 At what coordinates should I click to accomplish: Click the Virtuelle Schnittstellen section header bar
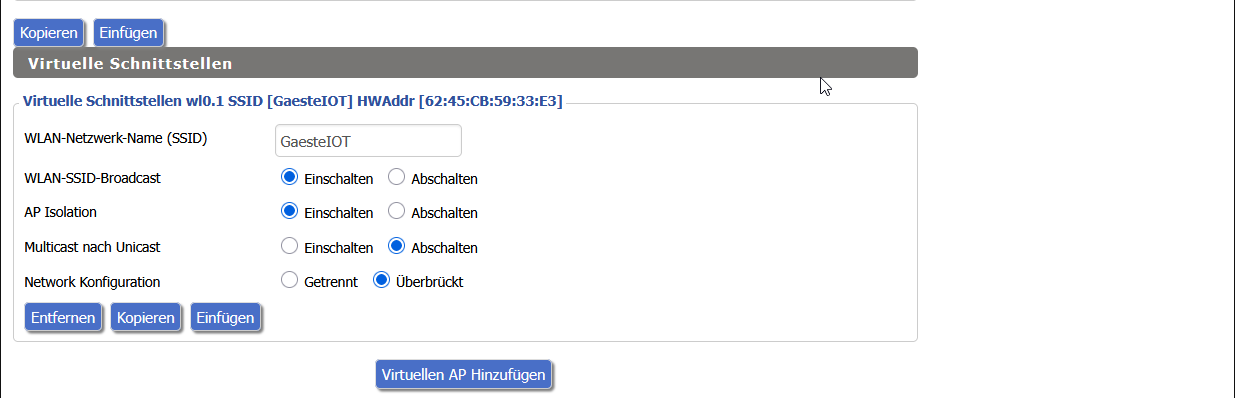coord(465,63)
